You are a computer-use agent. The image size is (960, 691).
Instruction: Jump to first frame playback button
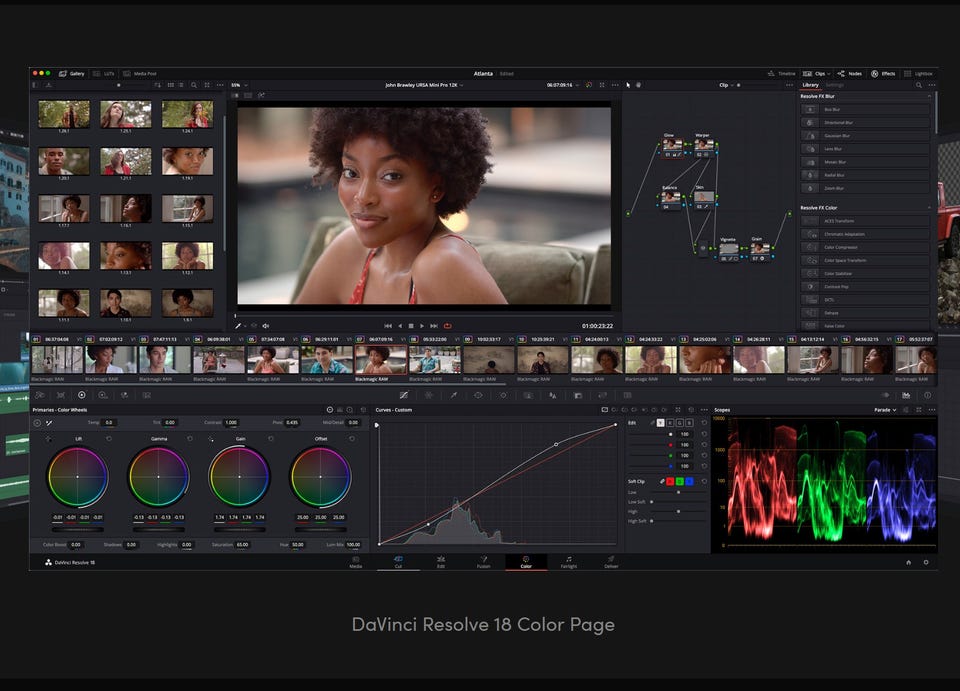pyautogui.click(x=388, y=326)
